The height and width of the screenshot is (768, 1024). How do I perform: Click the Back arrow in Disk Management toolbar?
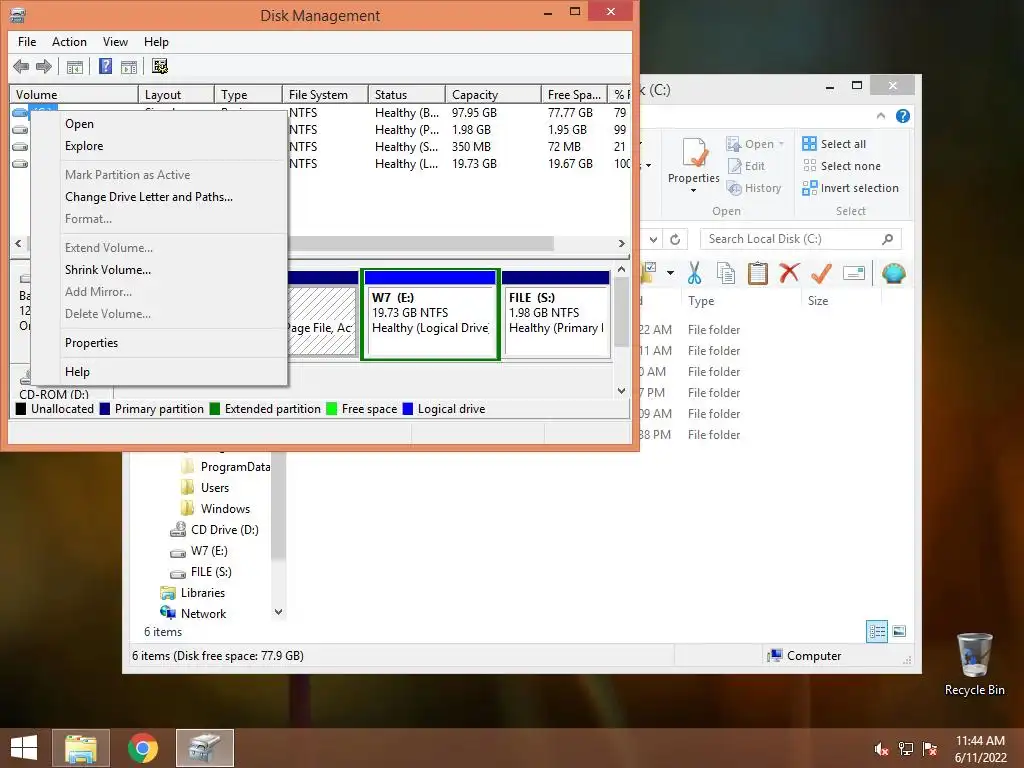click(x=21, y=66)
